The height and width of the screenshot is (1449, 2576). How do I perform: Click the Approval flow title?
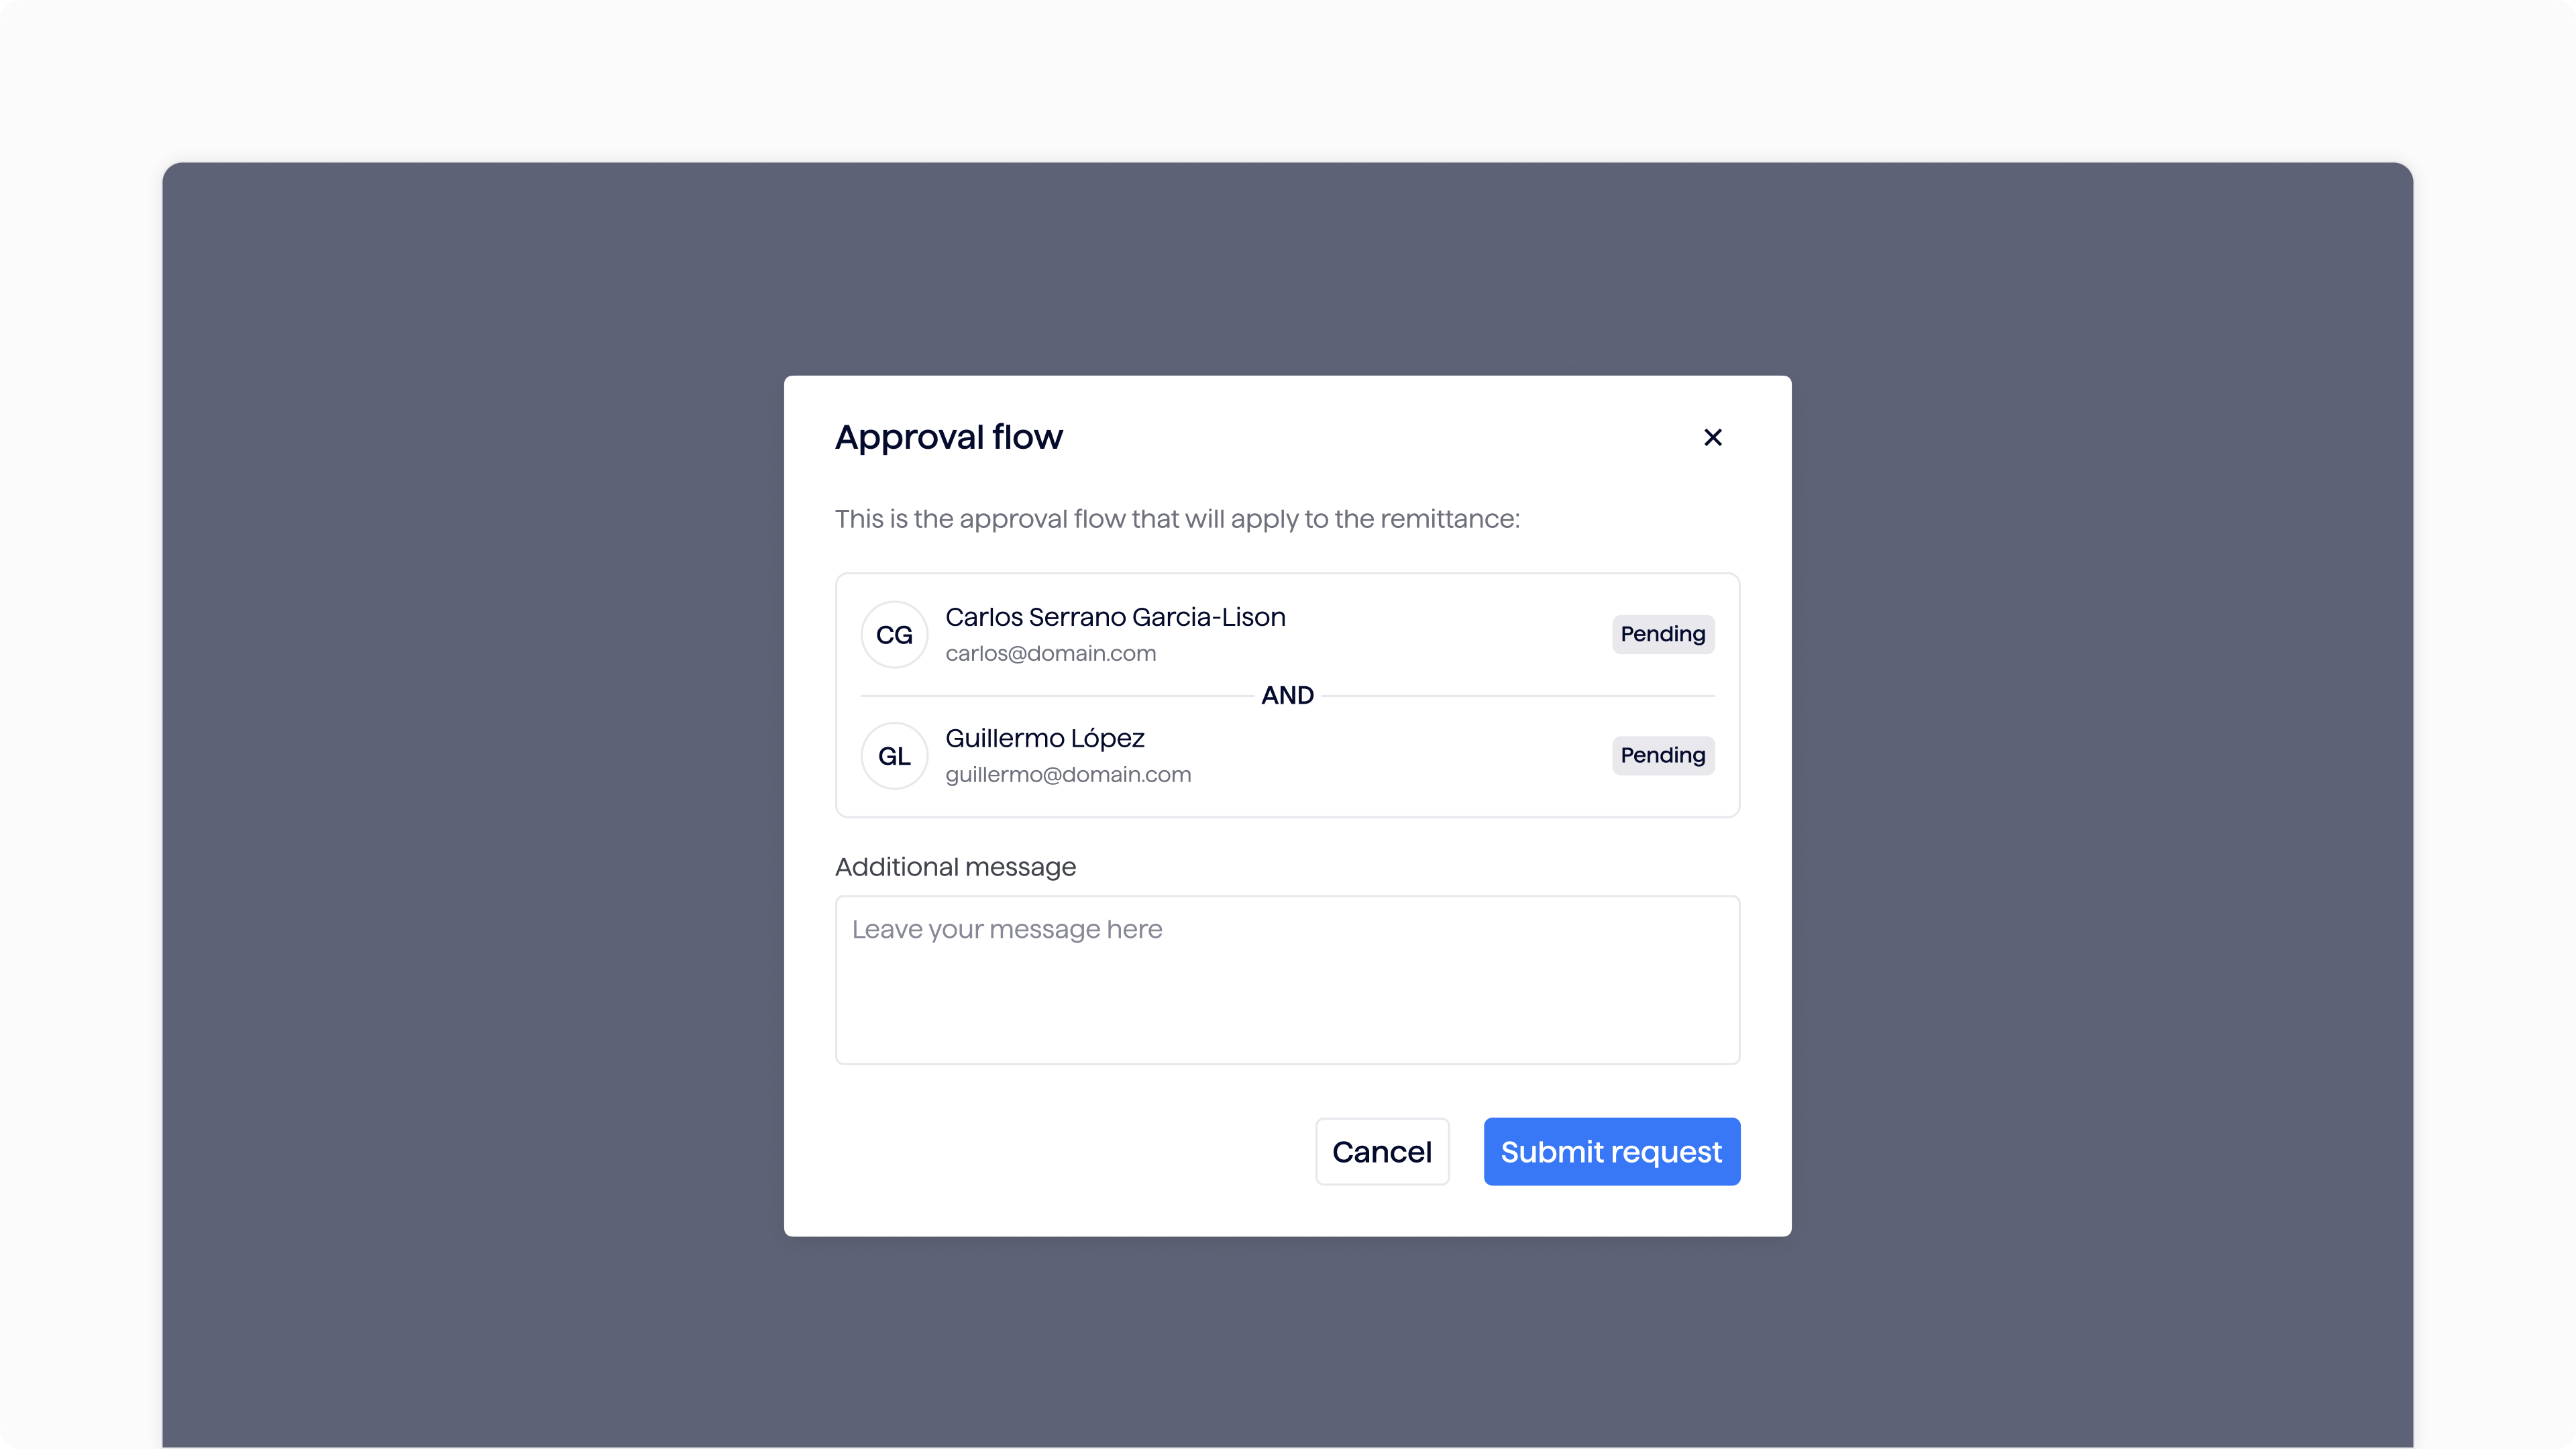tap(948, 437)
